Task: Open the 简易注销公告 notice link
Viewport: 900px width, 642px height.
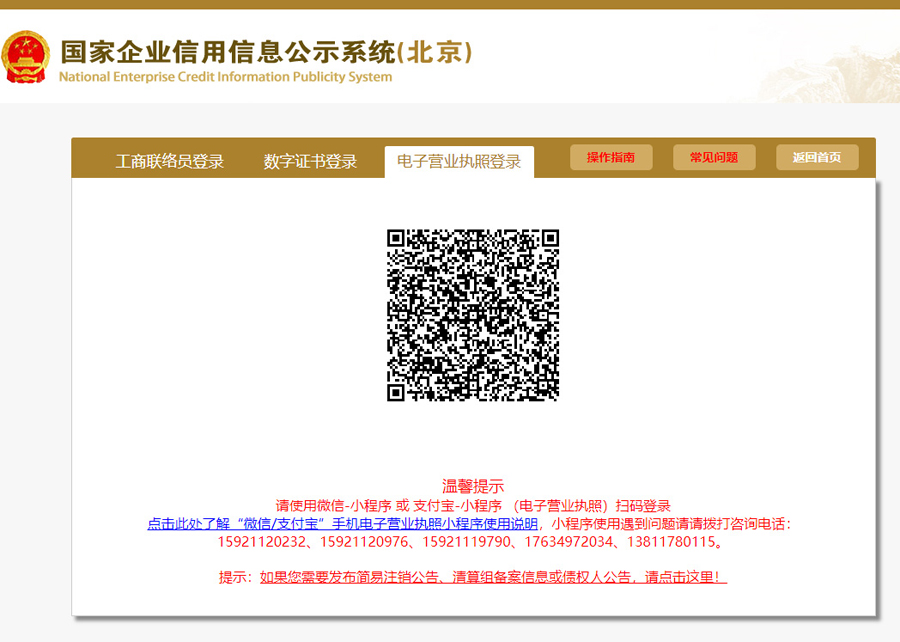Action: 493,577
